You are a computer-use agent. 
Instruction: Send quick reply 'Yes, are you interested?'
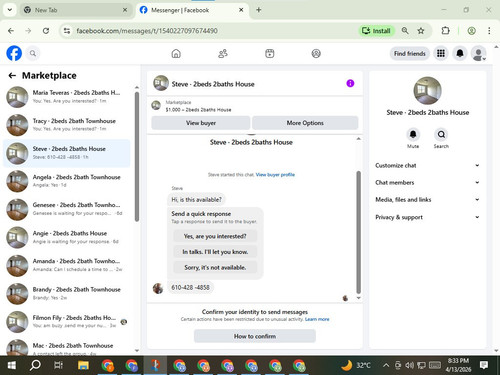pos(215,236)
